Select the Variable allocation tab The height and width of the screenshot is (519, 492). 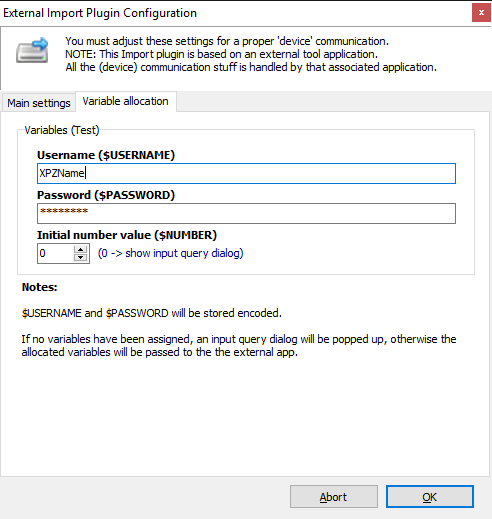[126, 101]
